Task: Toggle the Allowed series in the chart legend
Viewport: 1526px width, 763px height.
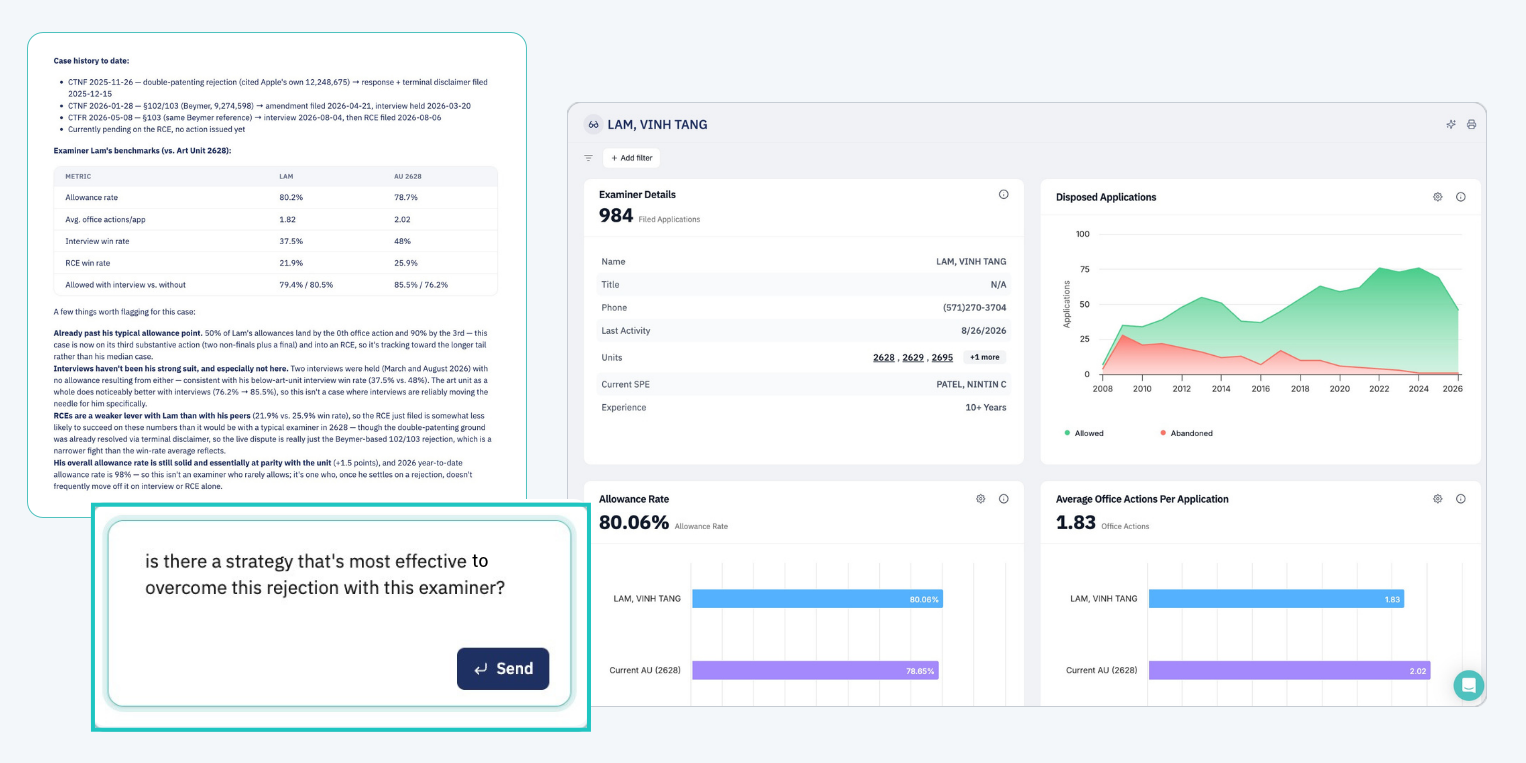Action: [1082, 433]
